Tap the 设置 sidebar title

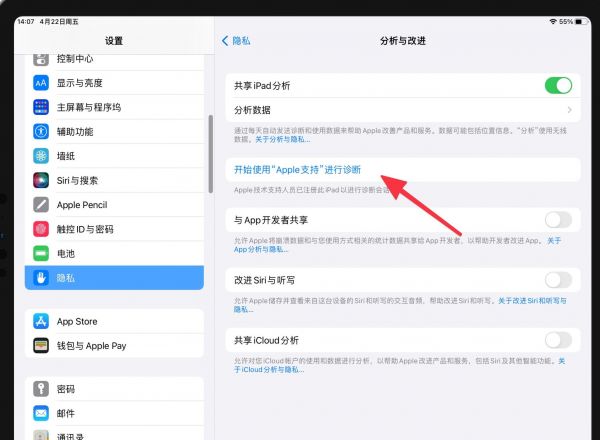point(114,41)
